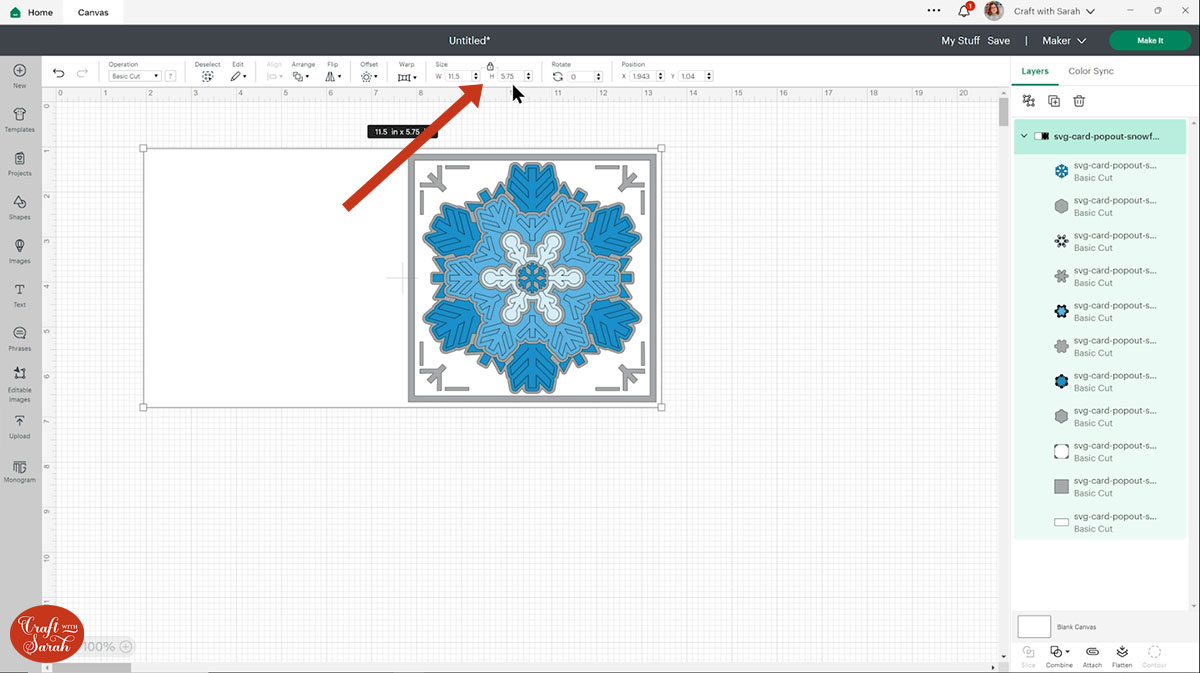Screen dimensions: 1200x673
Task: Open the Images library
Action: pyautogui.click(x=20, y=250)
